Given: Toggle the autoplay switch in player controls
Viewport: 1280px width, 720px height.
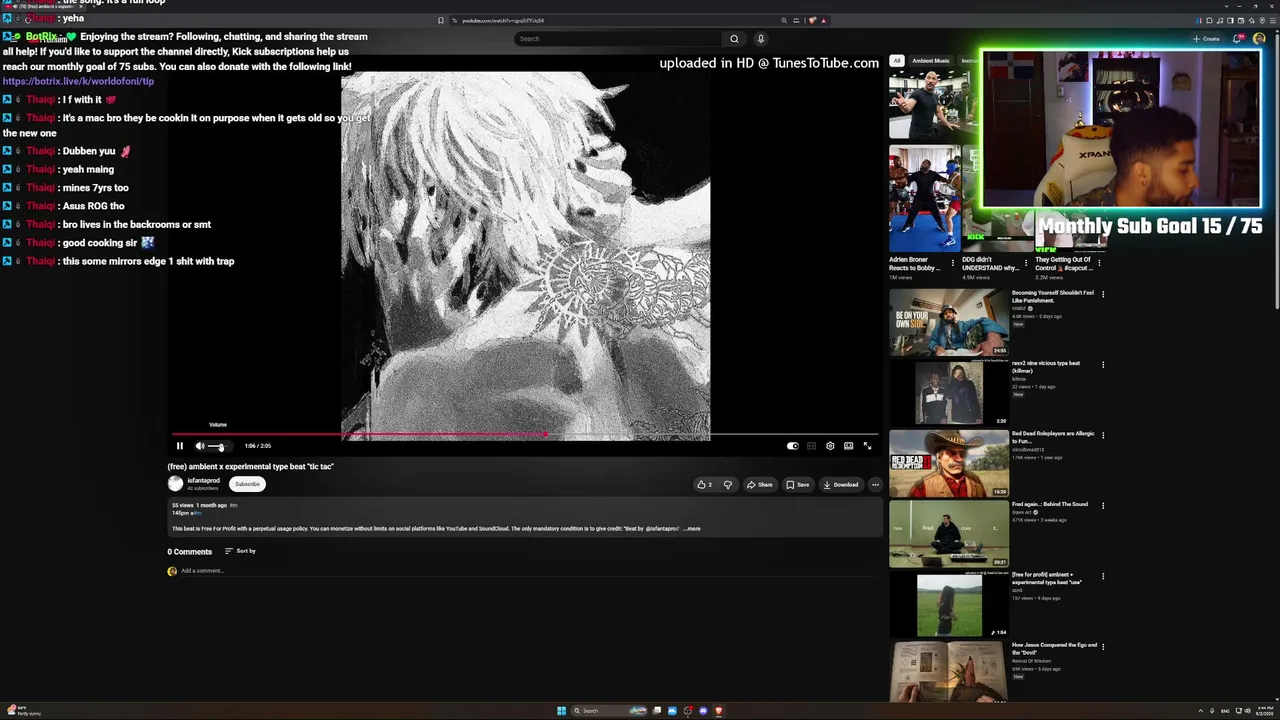Looking at the screenshot, I should click(792, 446).
